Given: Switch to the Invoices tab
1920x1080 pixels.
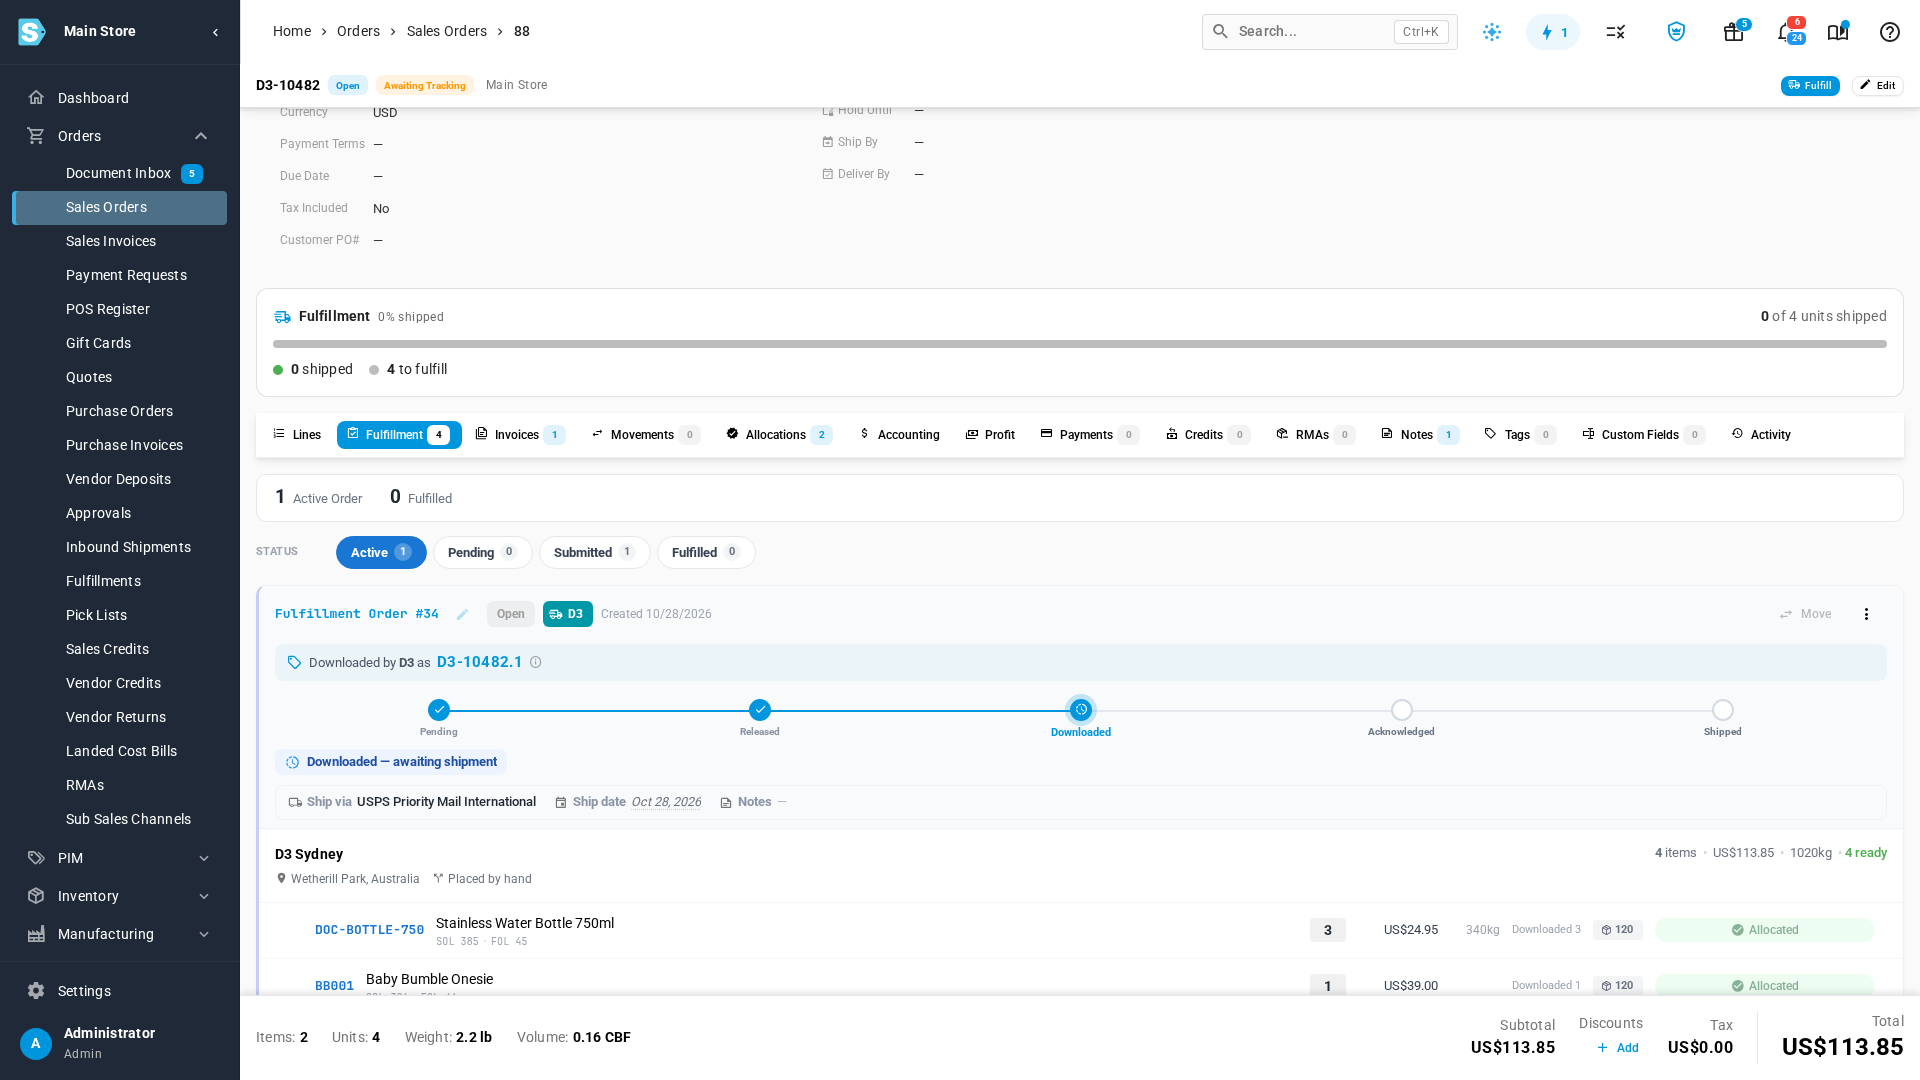Looking at the screenshot, I should [x=520, y=435].
